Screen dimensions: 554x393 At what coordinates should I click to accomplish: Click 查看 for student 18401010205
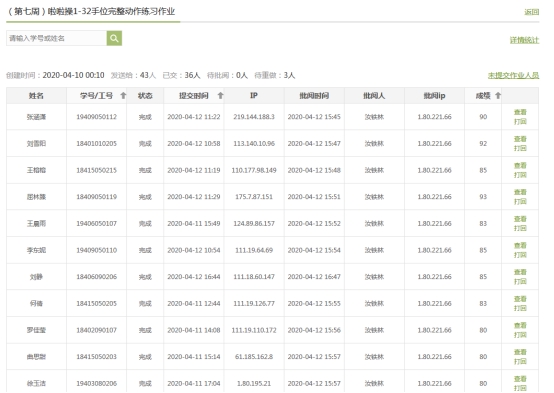pos(520,139)
